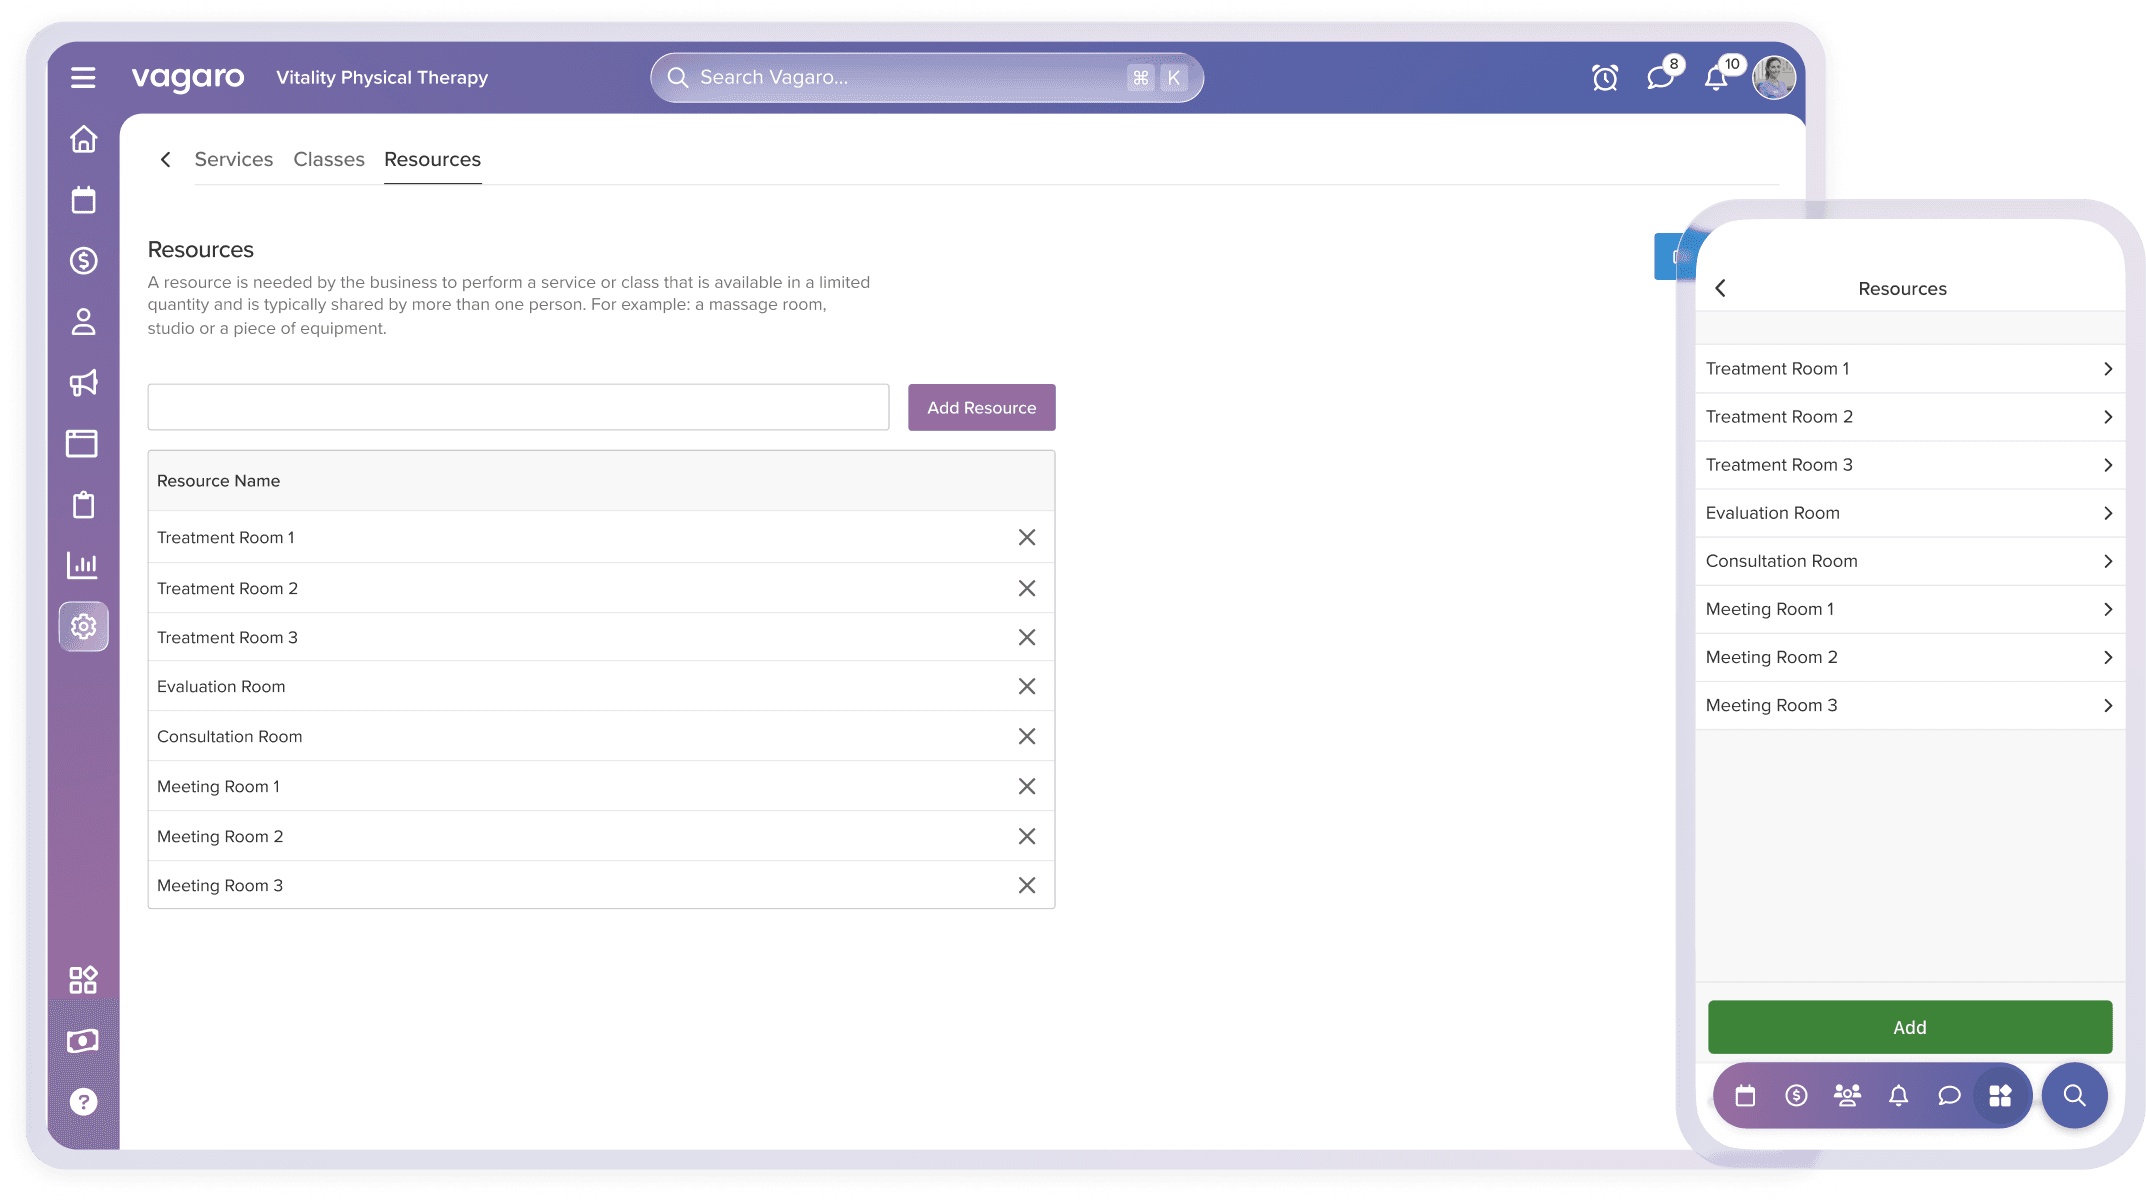Remove Consultation Room with X
Viewport: 2146px width, 1200px height.
pos(1026,736)
